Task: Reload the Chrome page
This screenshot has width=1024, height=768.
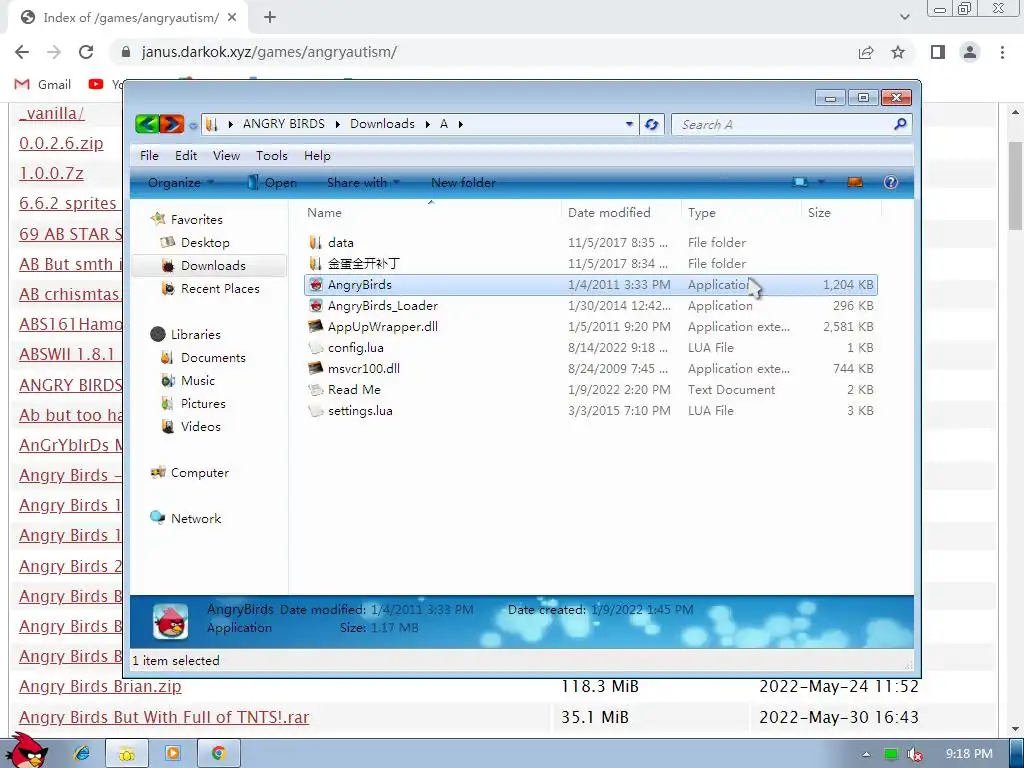Action: (x=86, y=52)
